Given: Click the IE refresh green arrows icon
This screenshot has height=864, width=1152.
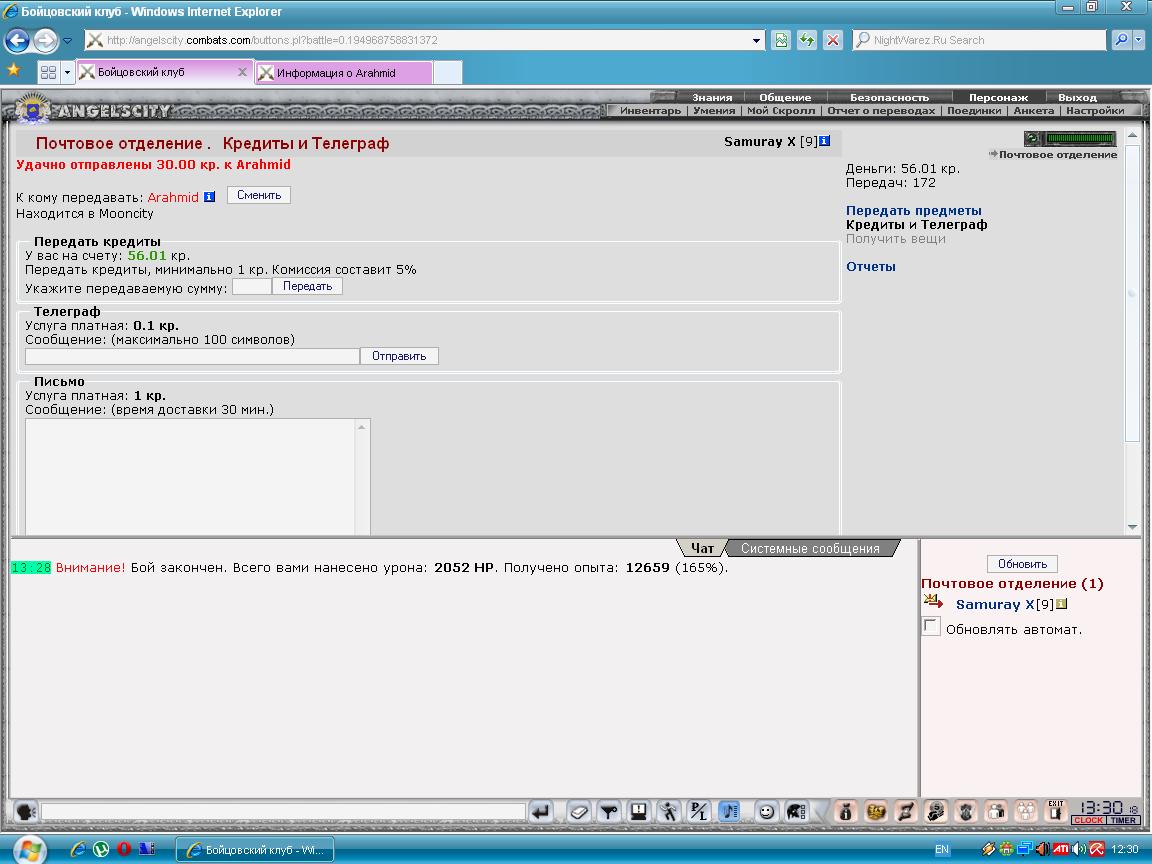Looking at the screenshot, I should 807,40.
